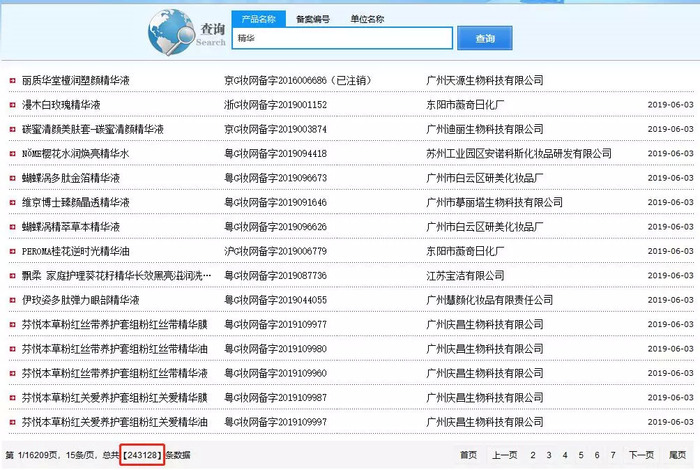Go to 尾页 last page
Image resolution: width=700 pixels, height=470 pixels.
coord(677,455)
